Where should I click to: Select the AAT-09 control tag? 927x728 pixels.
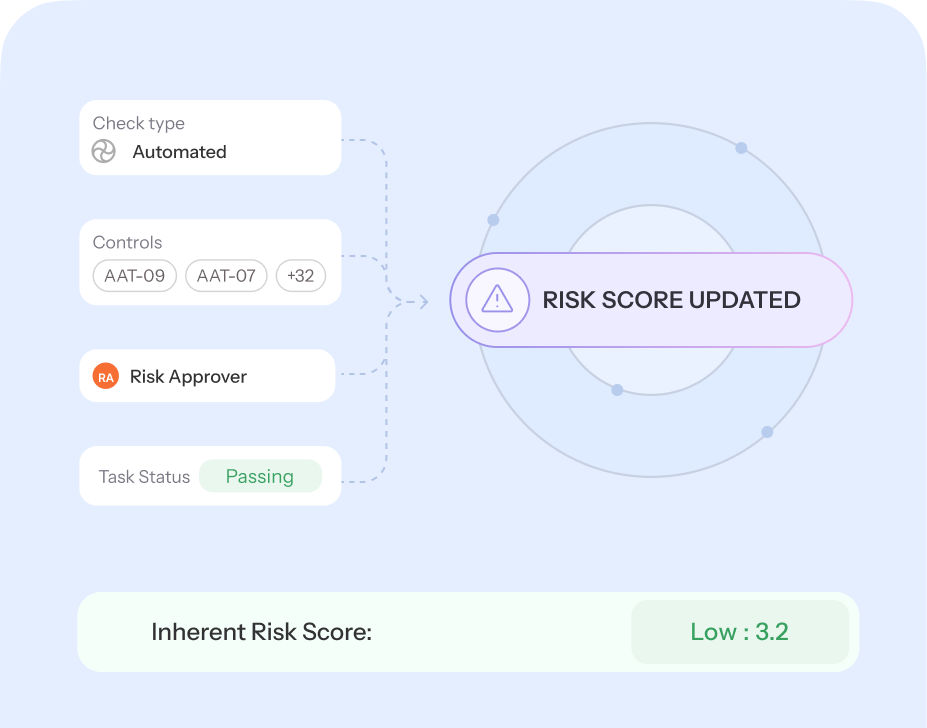point(134,276)
